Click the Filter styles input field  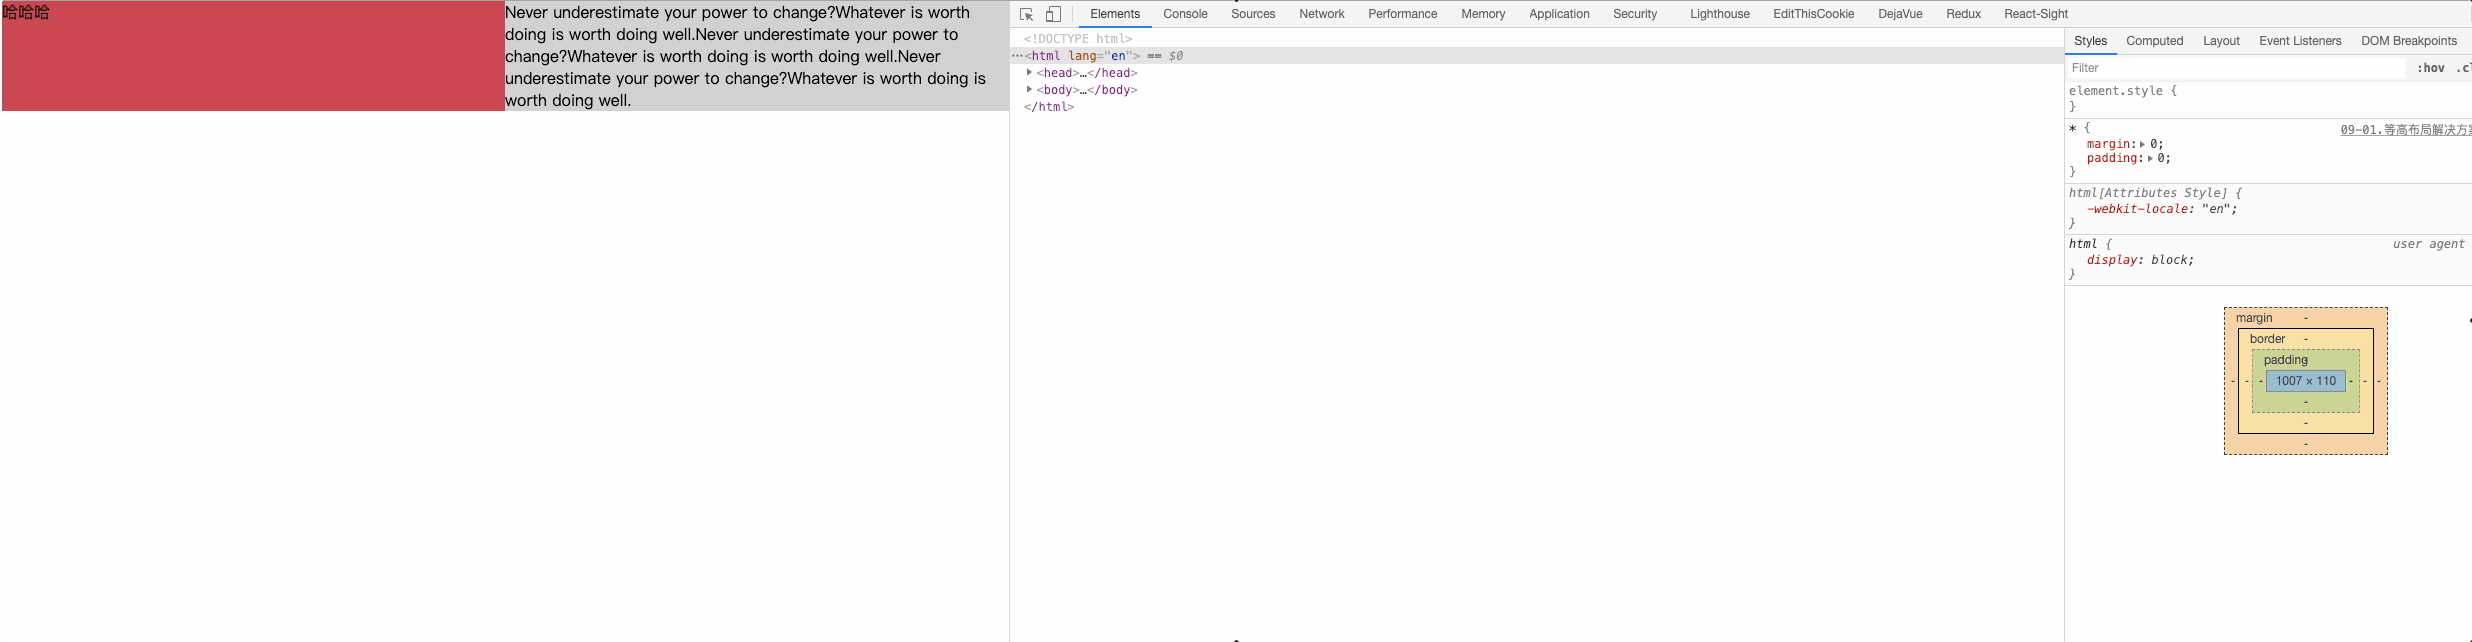[x=2235, y=68]
